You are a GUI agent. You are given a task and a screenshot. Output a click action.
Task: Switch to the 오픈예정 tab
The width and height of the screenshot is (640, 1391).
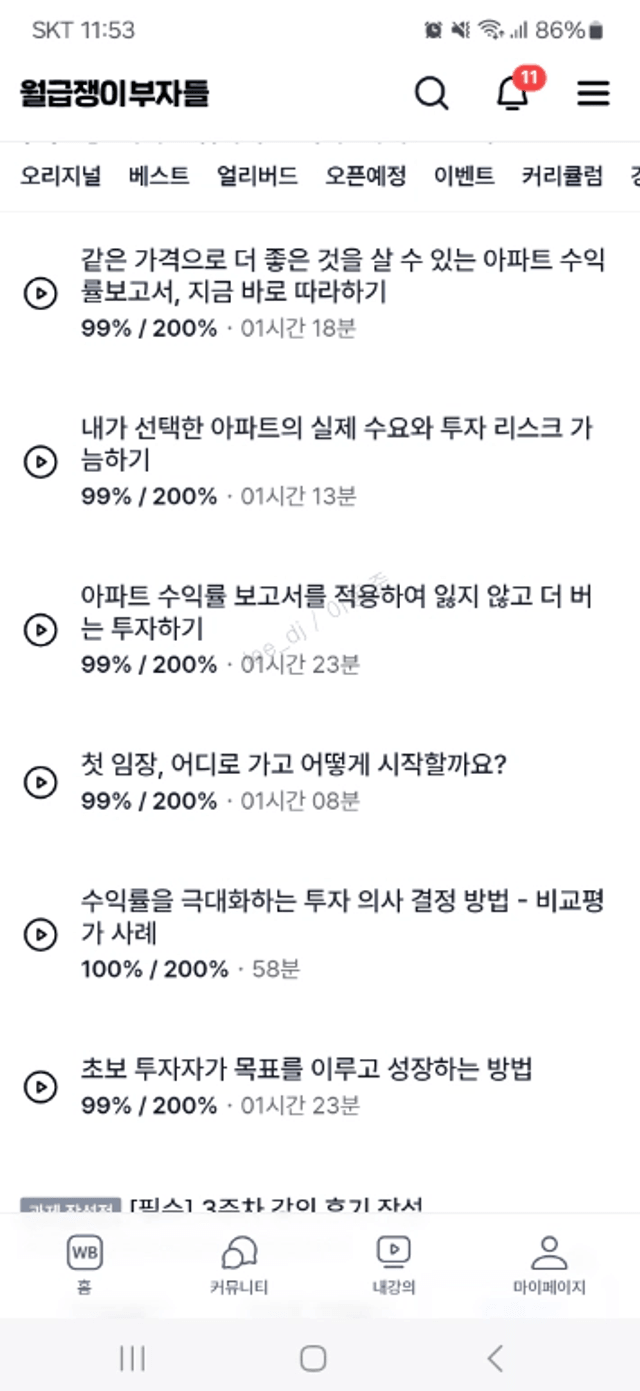point(365,177)
